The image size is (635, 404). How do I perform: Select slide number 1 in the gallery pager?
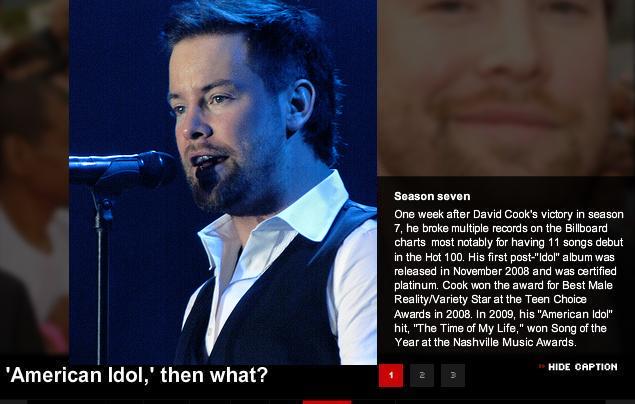pos(391,375)
